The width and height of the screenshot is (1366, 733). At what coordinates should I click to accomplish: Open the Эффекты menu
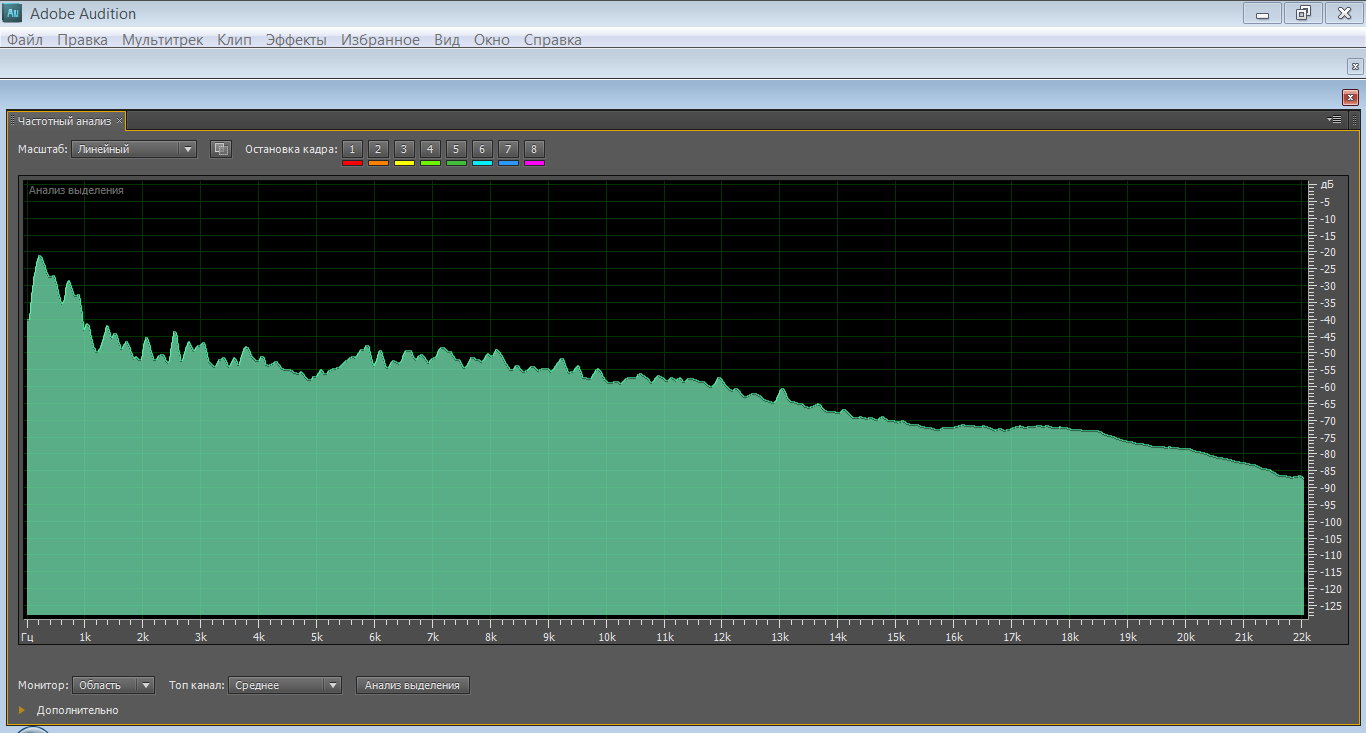pyautogui.click(x=295, y=40)
